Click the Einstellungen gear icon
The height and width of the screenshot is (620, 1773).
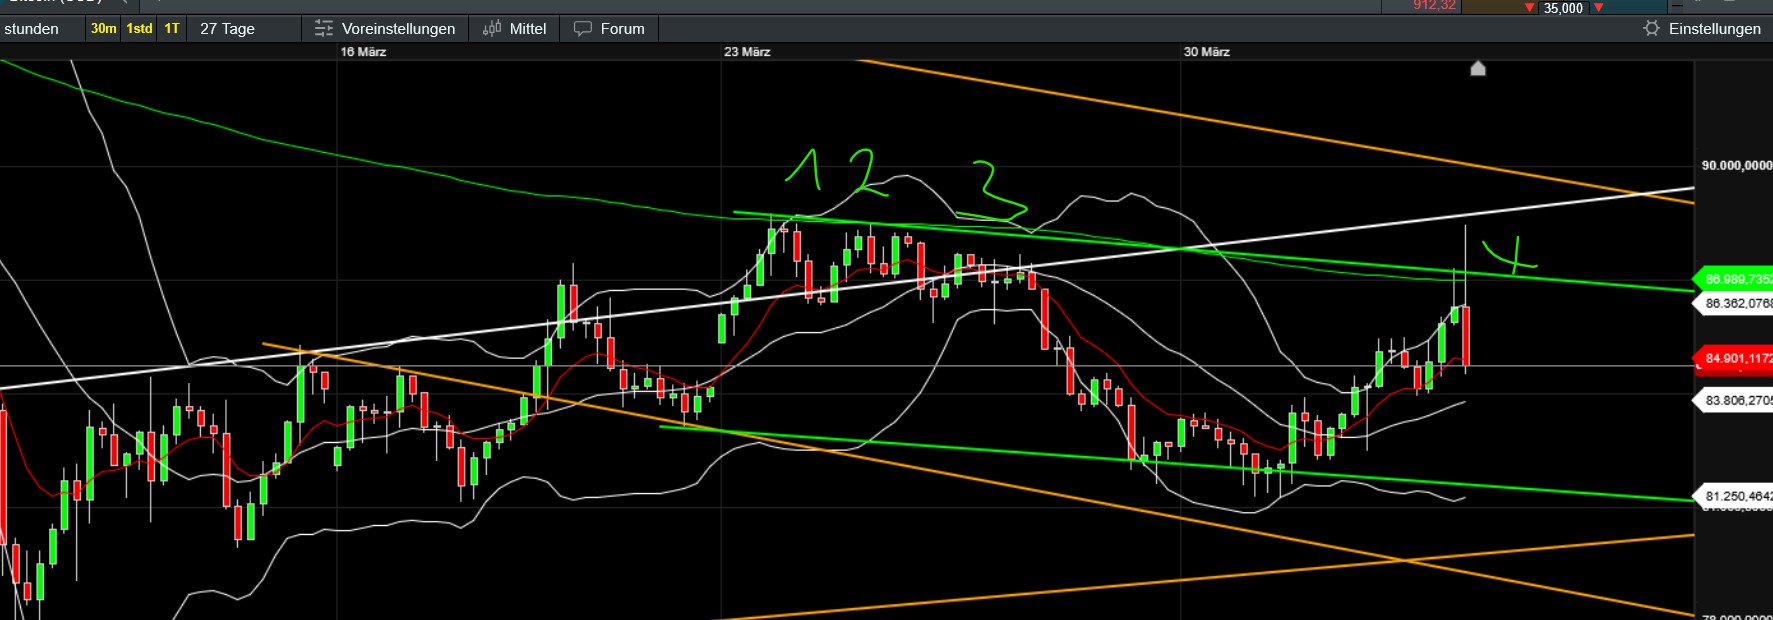[x=1652, y=29]
